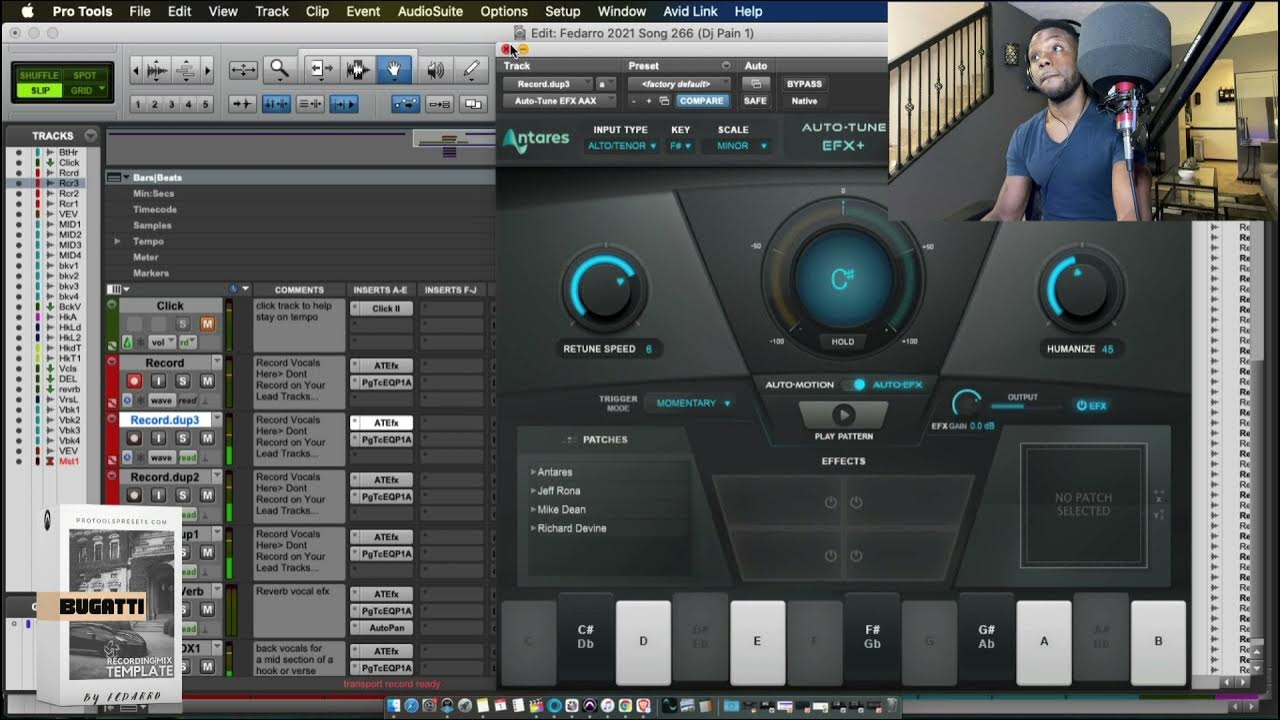1280x720 pixels.
Task: Toggle the HOLD button on pitch display
Action: [843, 342]
